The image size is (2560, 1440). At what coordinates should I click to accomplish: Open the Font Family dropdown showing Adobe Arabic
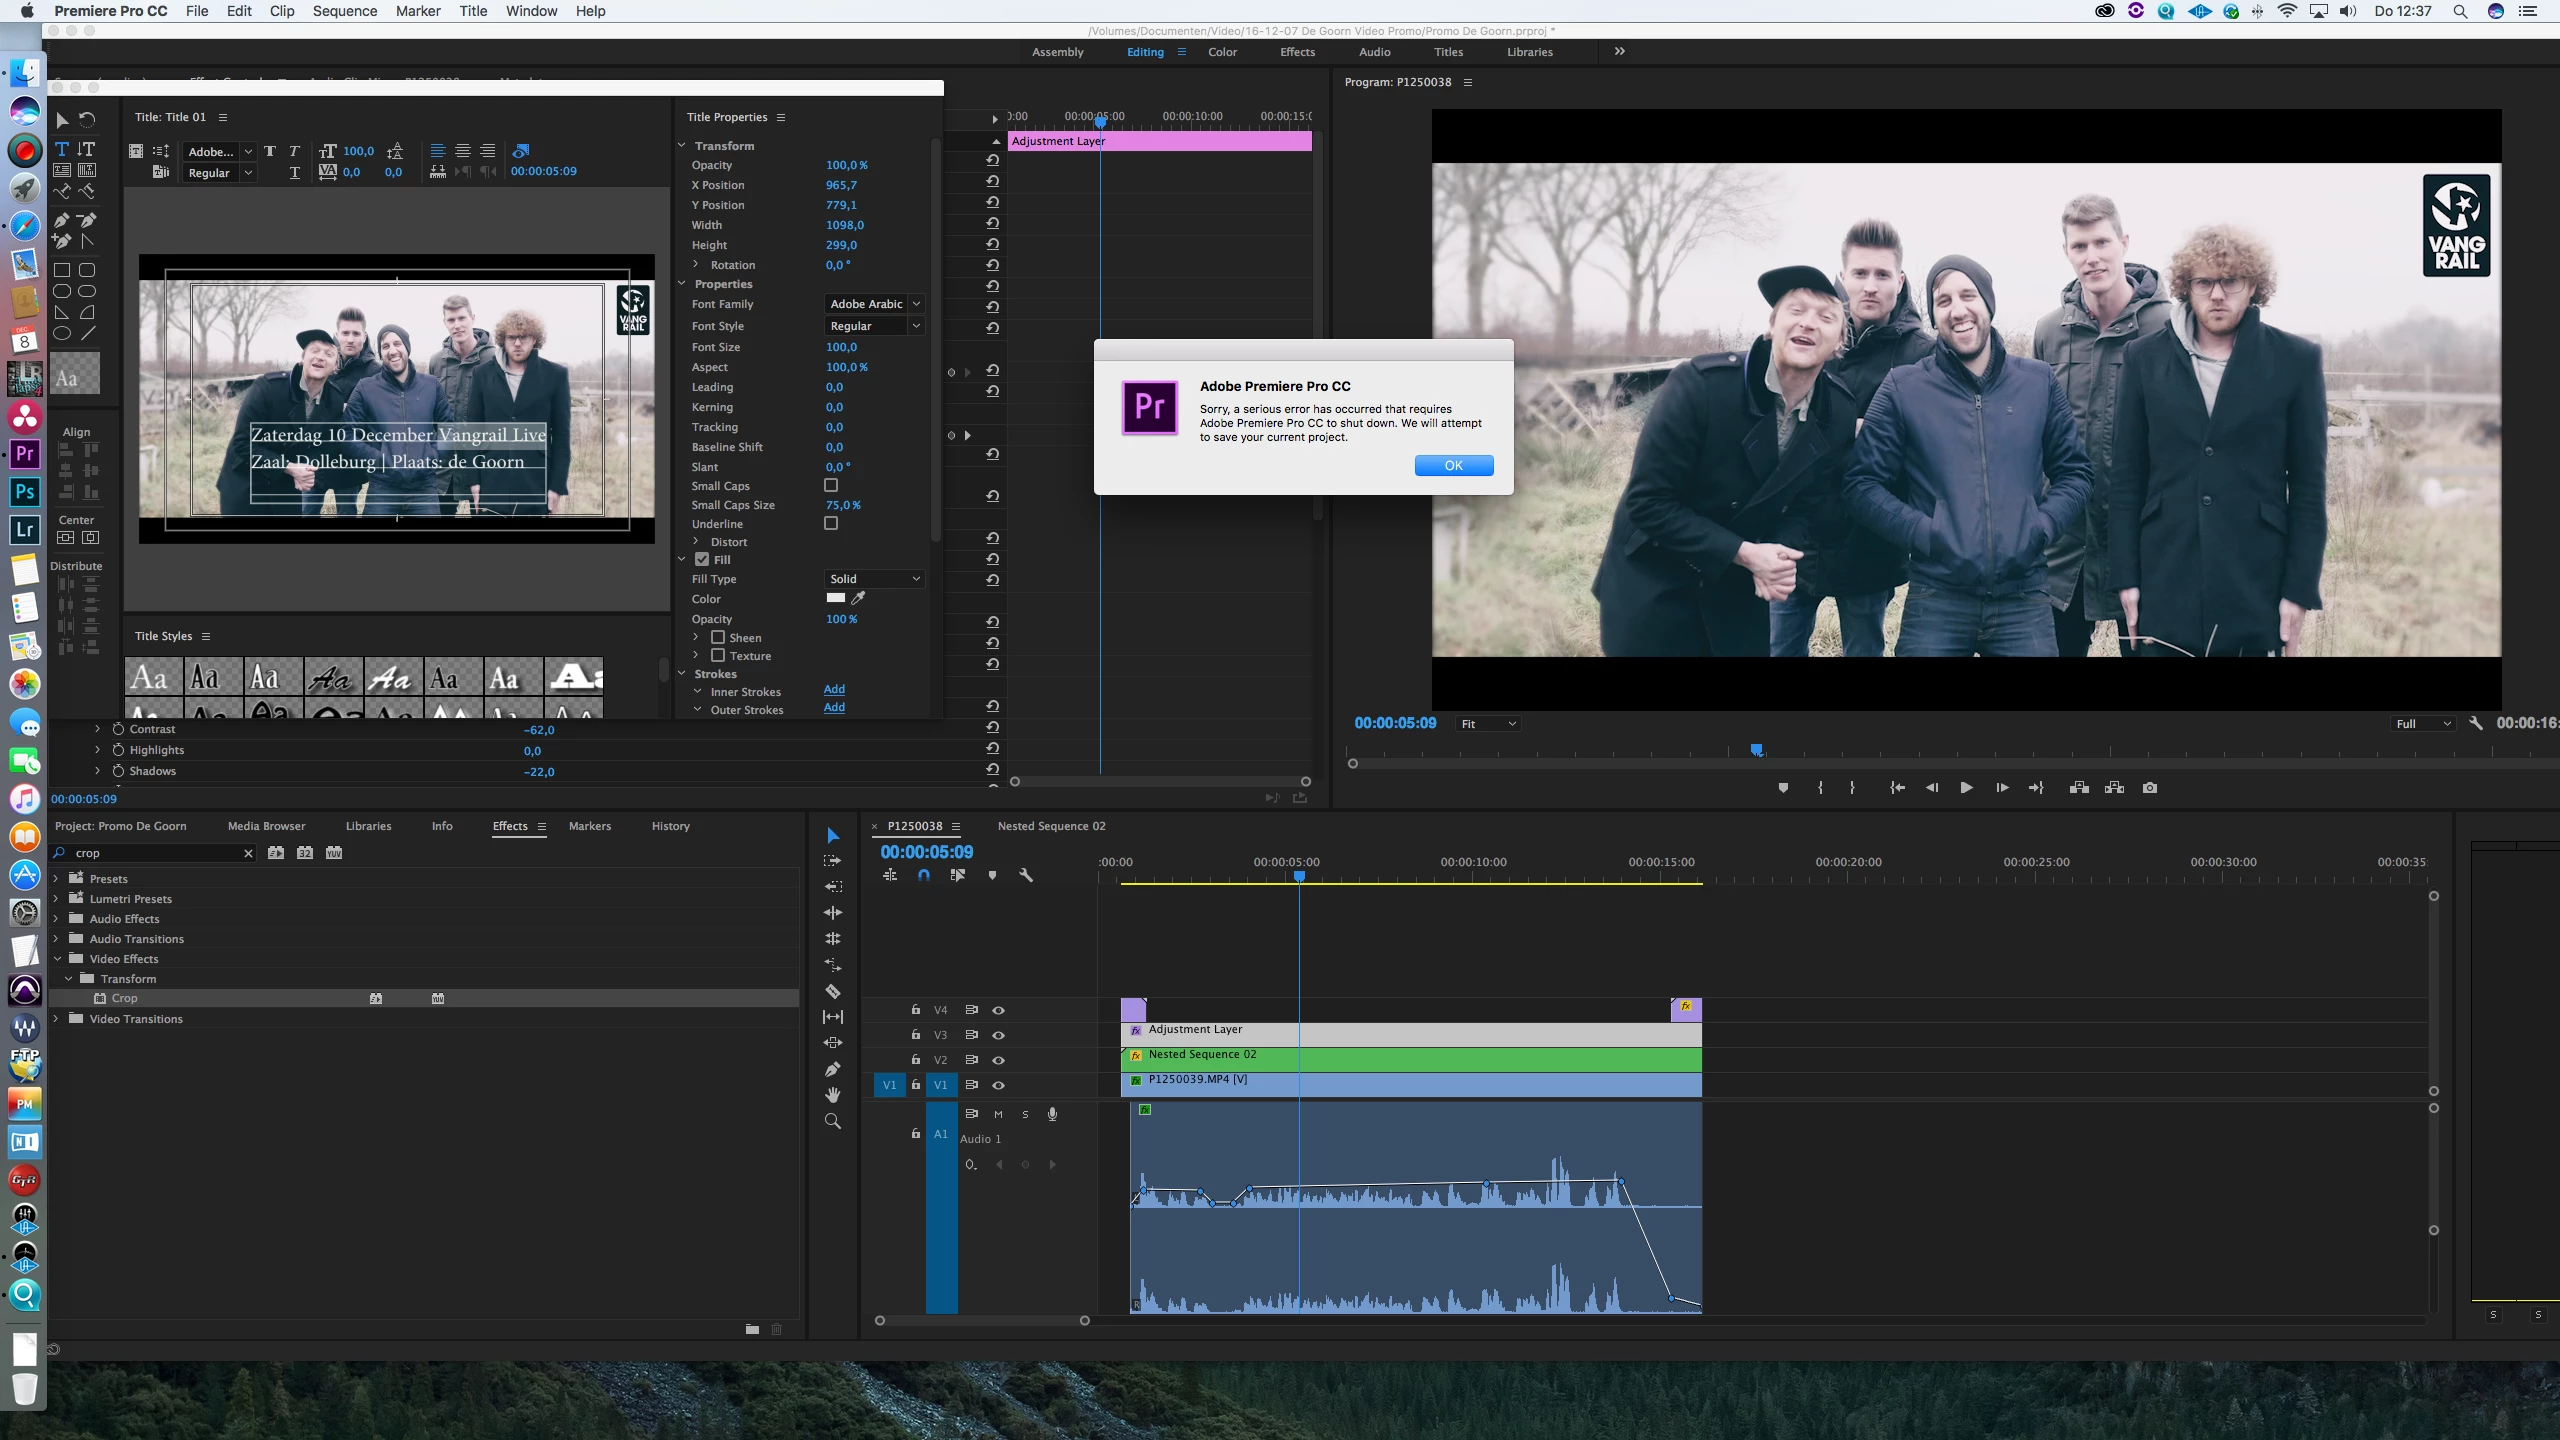(x=874, y=304)
